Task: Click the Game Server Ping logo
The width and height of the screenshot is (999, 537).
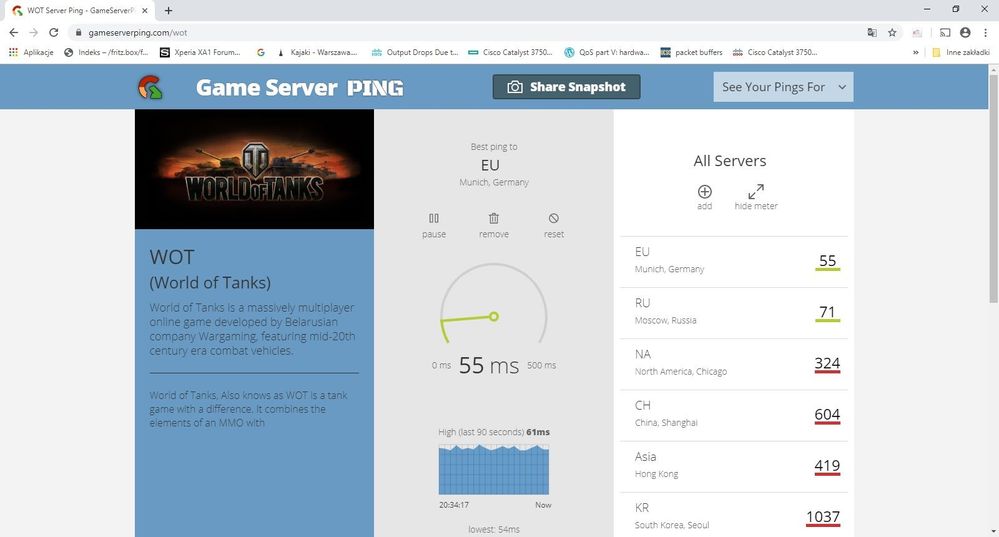Action: [152, 88]
